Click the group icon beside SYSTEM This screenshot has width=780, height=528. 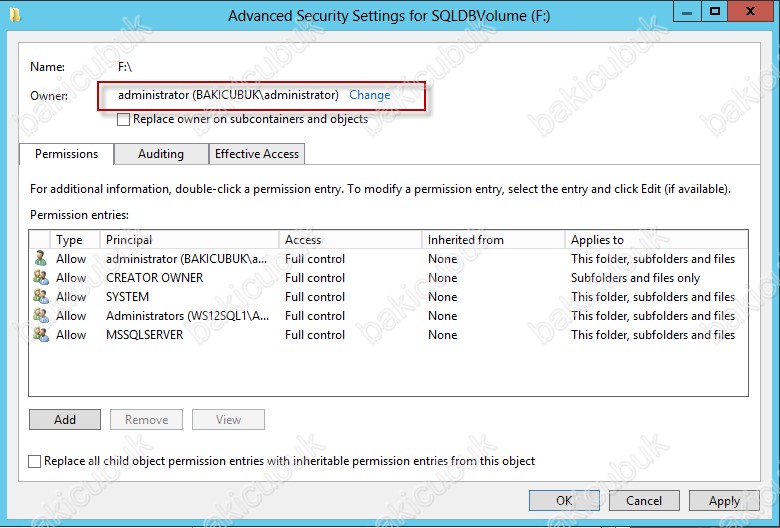click(x=40, y=297)
